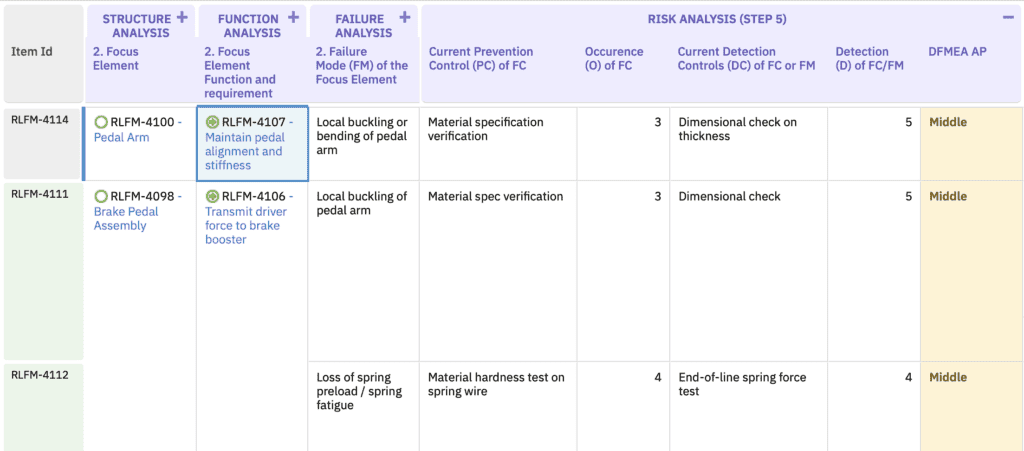1024x451 pixels.
Task: Select the RLFM-4111 item id cell
Action: pyautogui.click(x=40, y=195)
